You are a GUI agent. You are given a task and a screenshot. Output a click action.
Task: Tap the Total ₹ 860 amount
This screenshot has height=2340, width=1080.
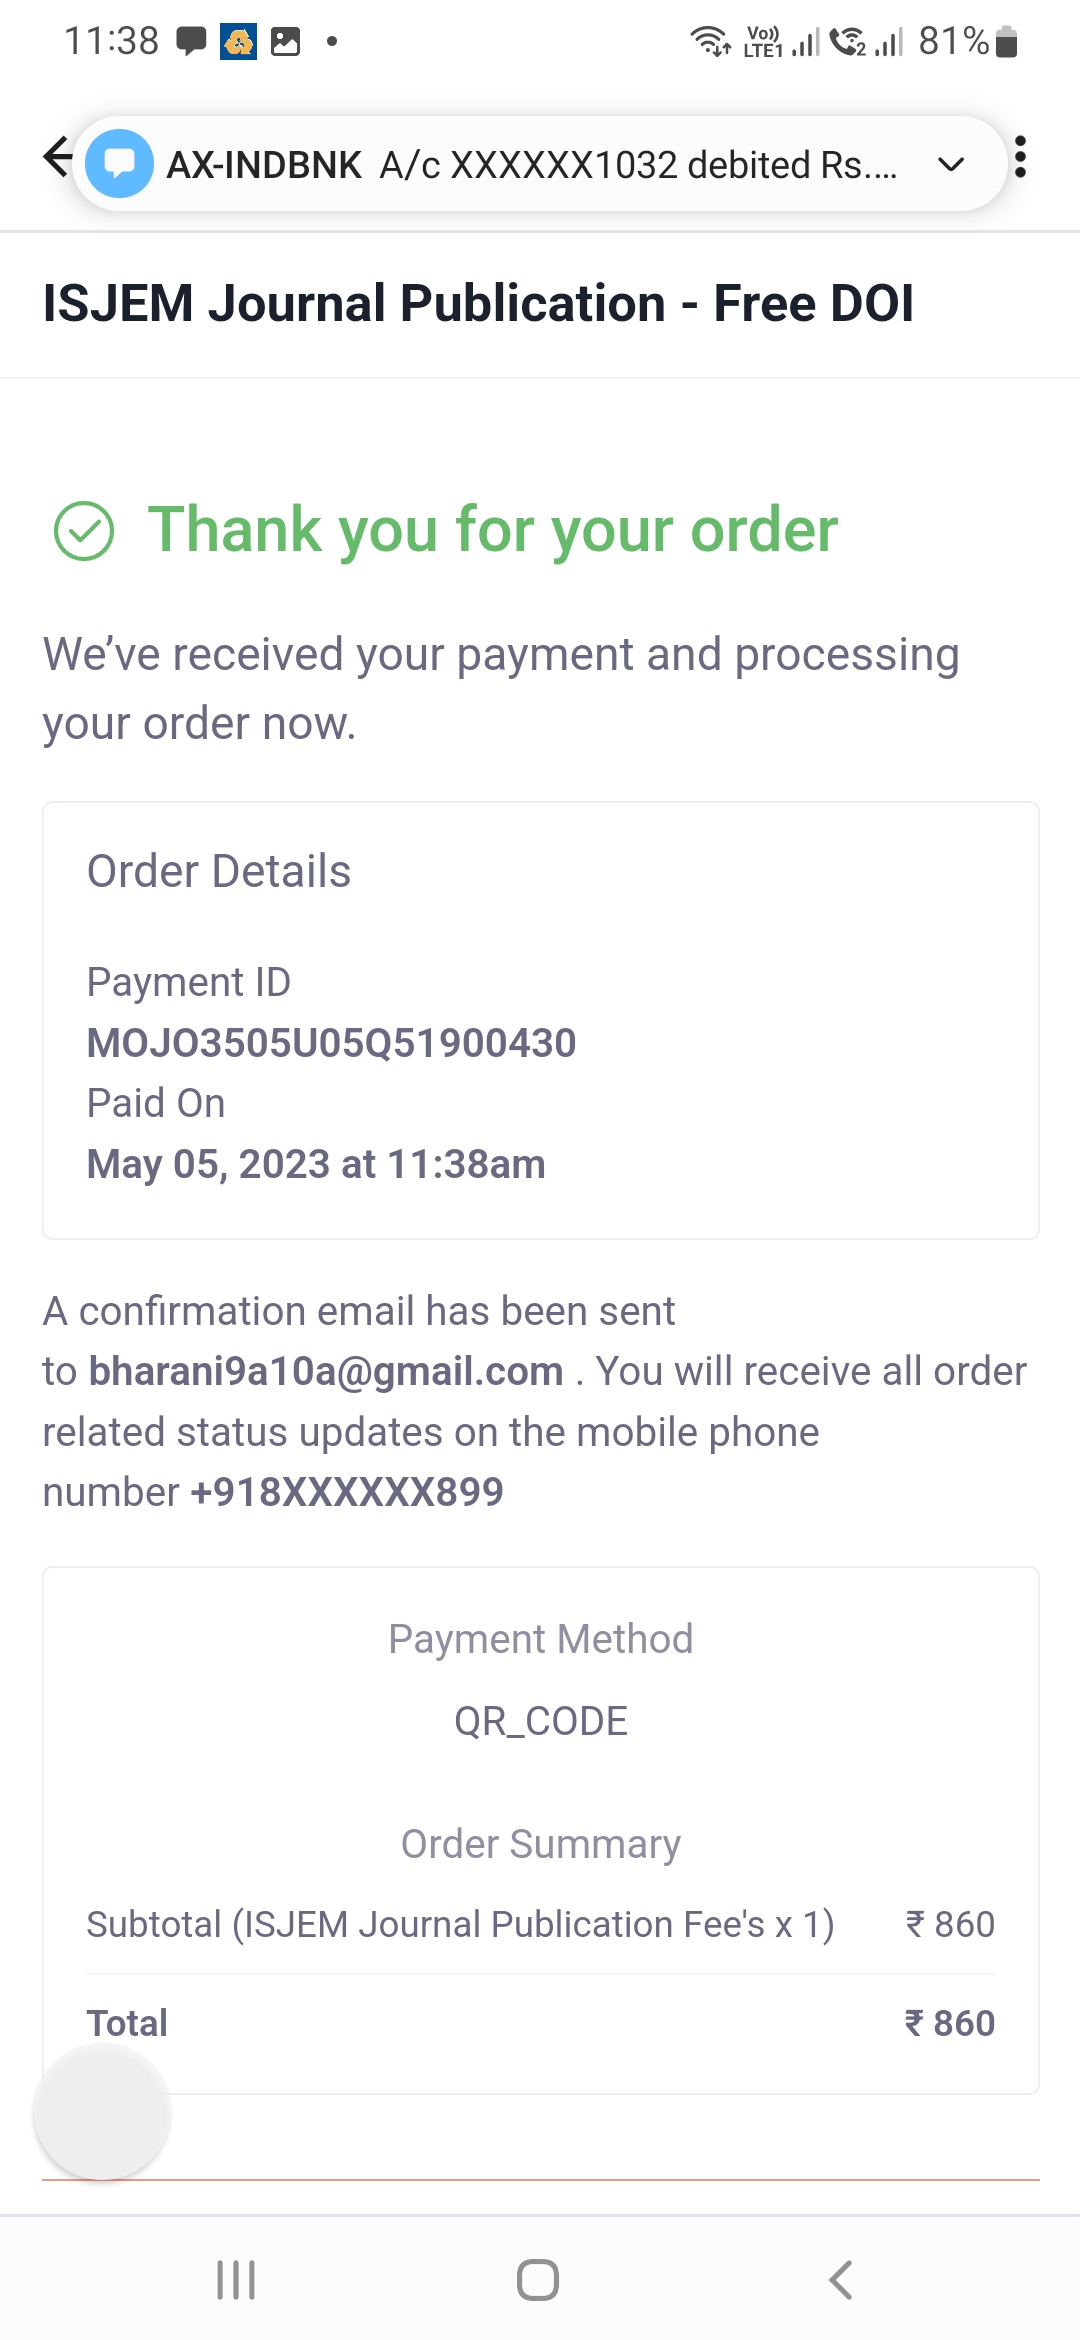(x=949, y=2023)
